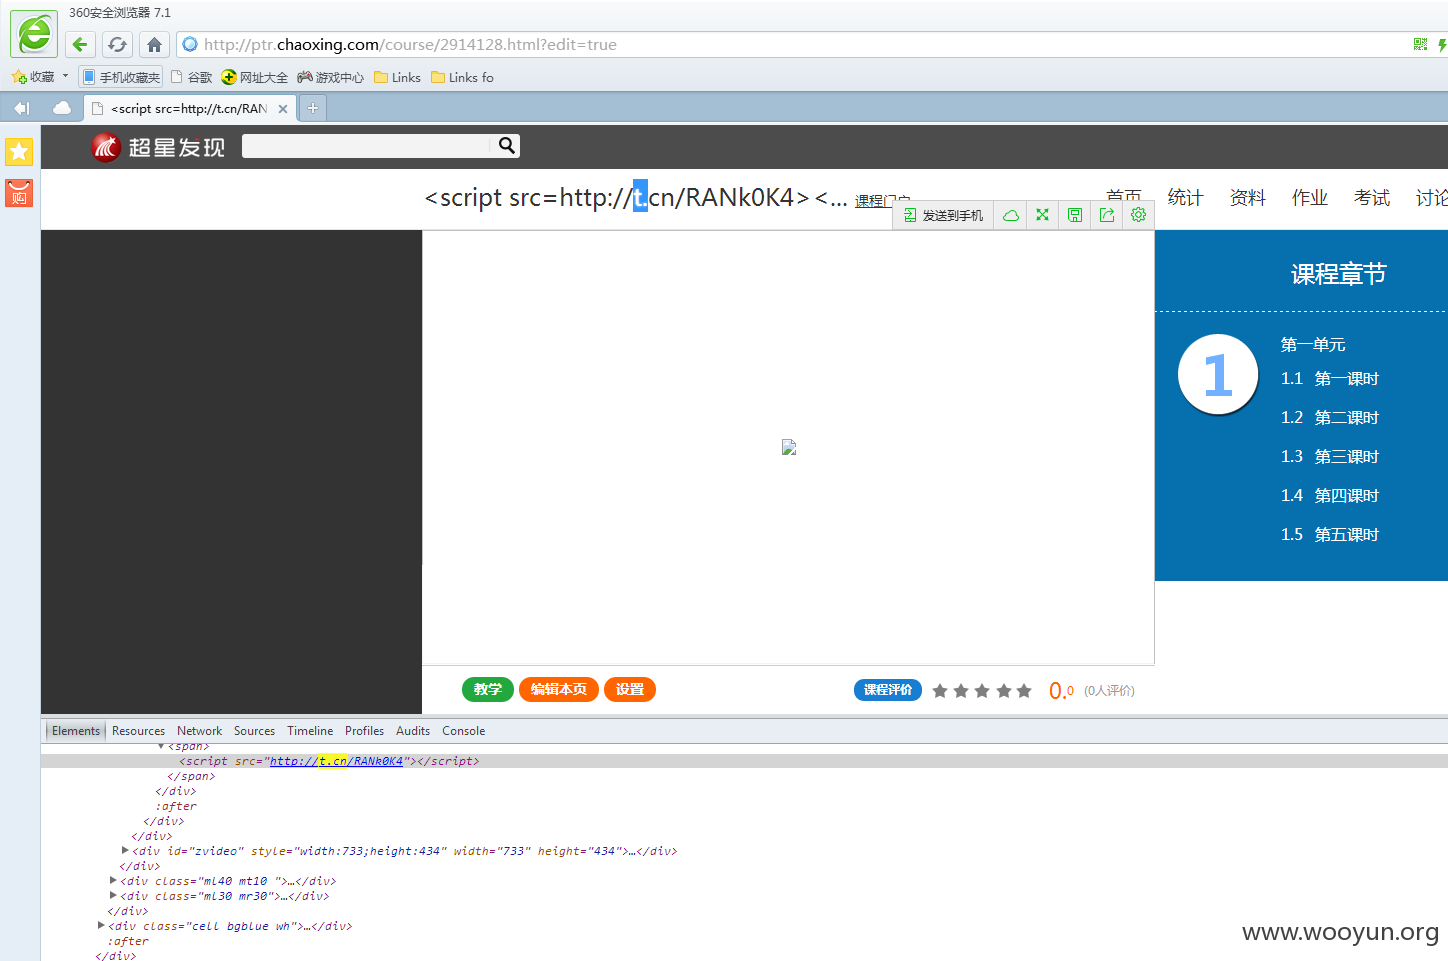Click the tab-bar back arrow icon
Viewport: 1448px width, 961px height.
[x=21, y=108]
